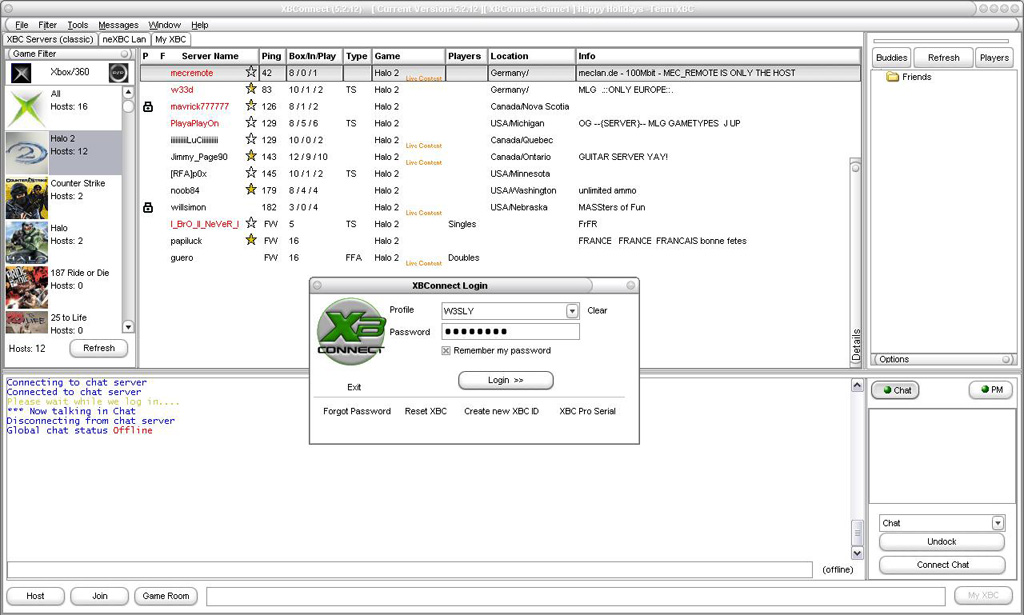The width and height of the screenshot is (1024, 615).
Task: Open the Window menu
Action: click(165, 25)
